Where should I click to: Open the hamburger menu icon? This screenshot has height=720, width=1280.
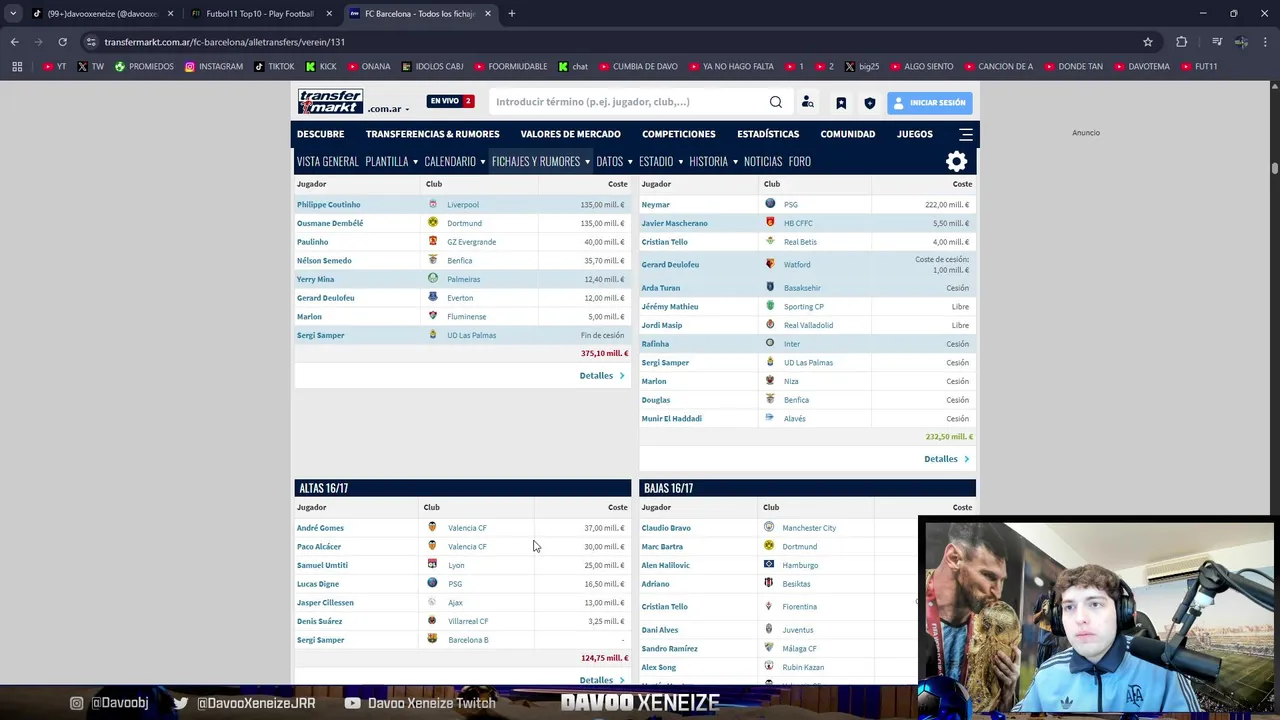click(x=966, y=134)
